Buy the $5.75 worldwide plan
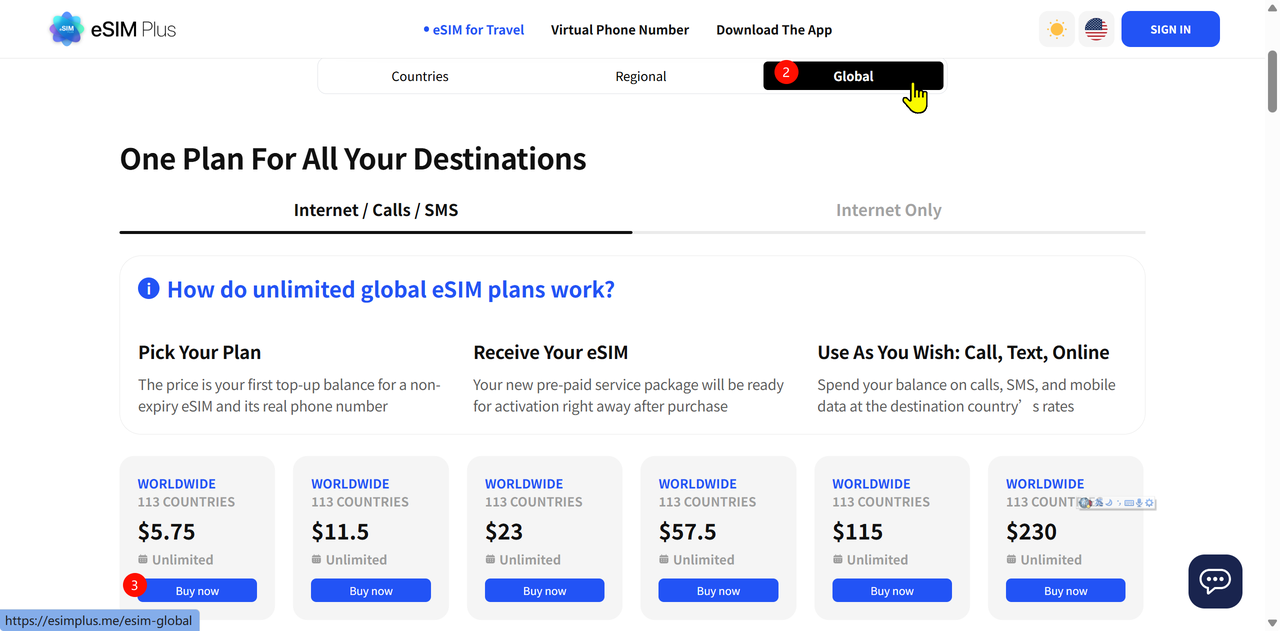 tap(197, 591)
